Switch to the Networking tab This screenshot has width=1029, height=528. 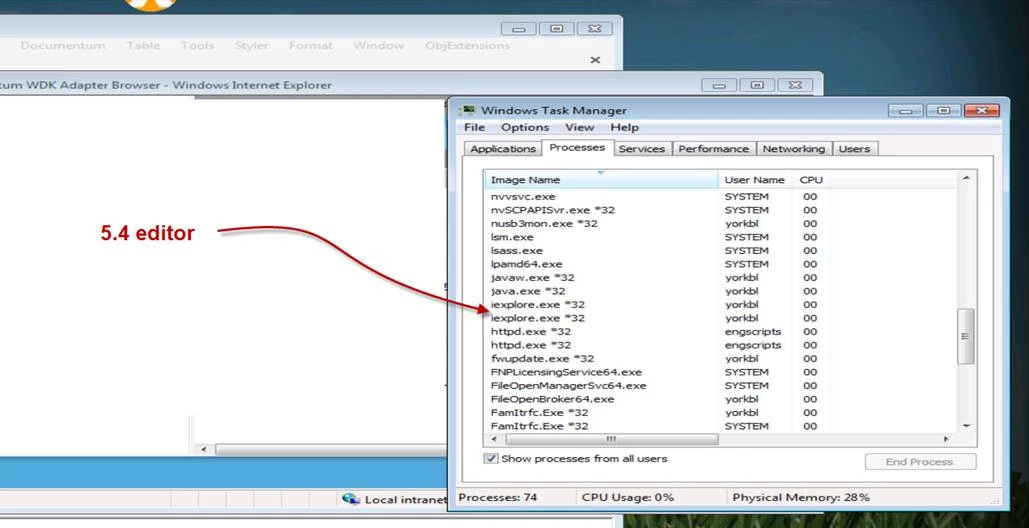pyautogui.click(x=793, y=149)
